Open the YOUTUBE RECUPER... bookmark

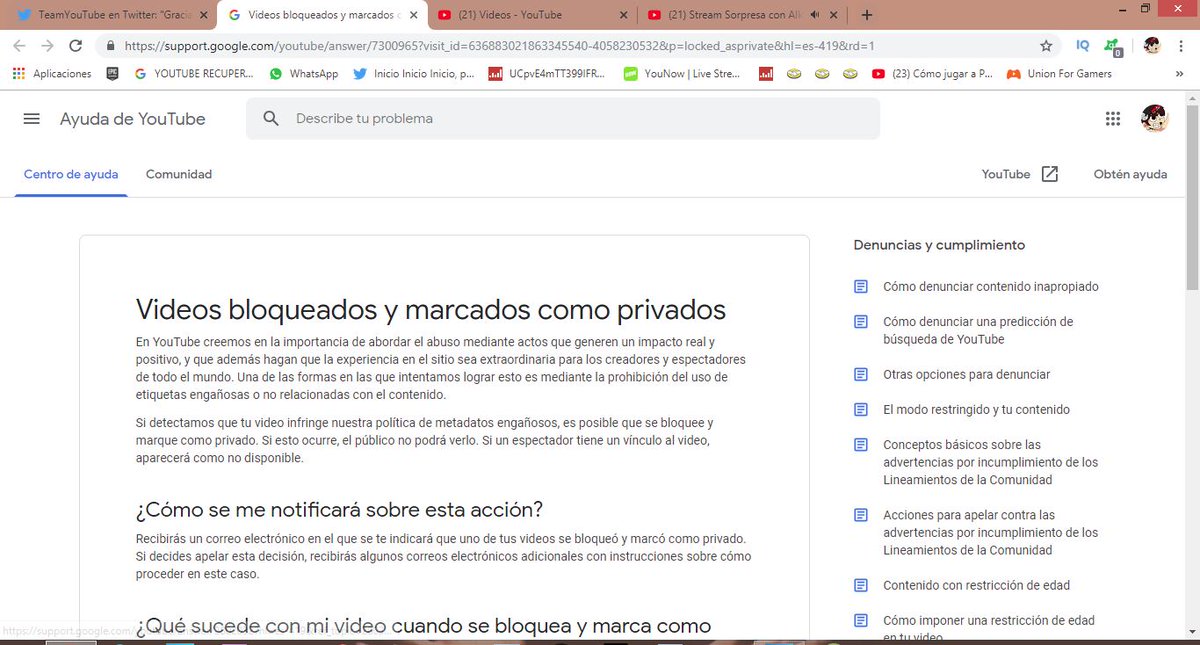[194, 73]
